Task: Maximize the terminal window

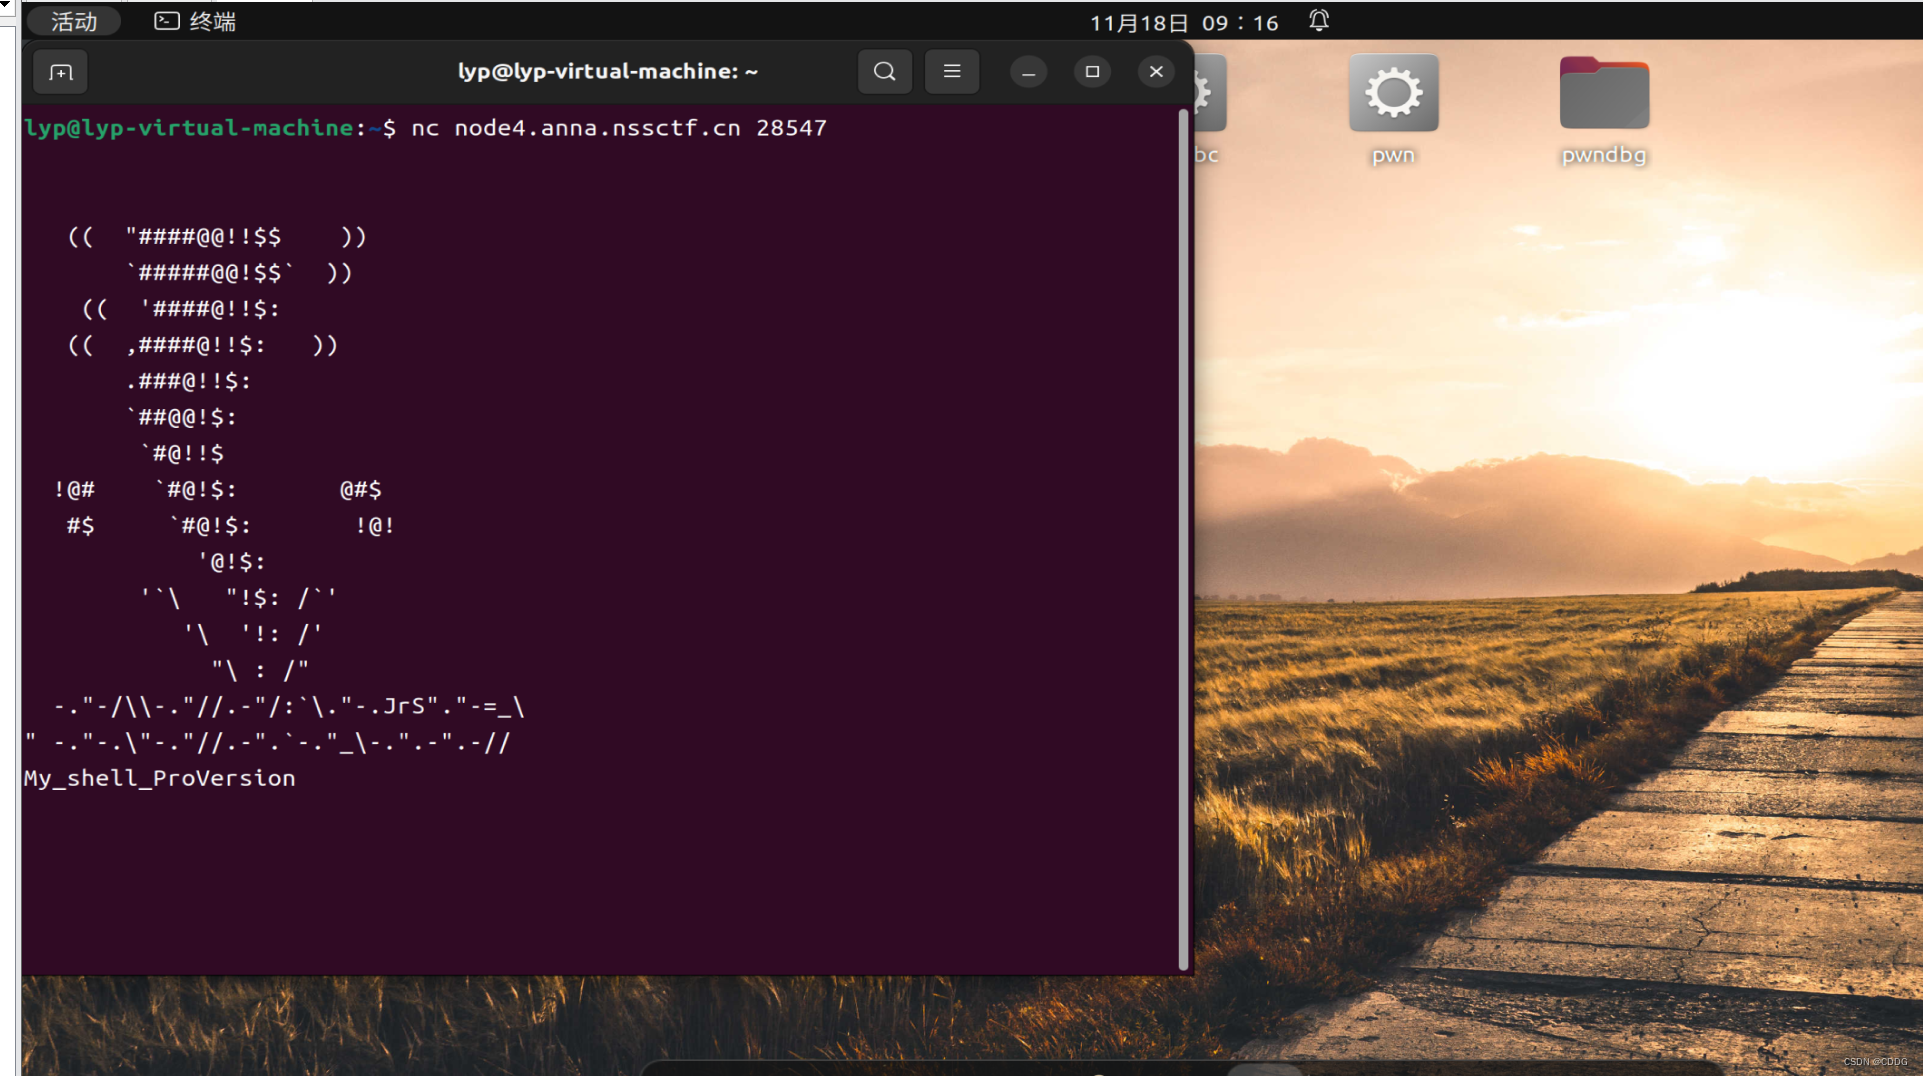Action: 1092,71
